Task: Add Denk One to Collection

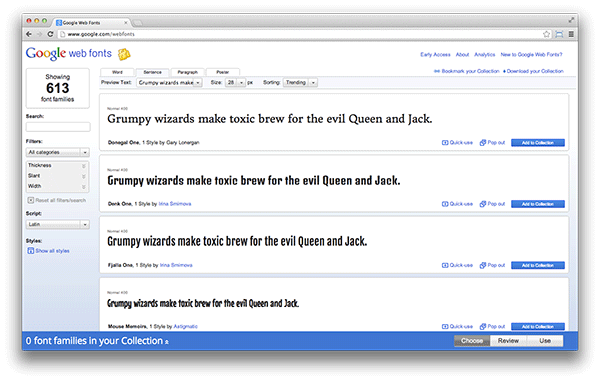Action: pyautogui.click(x=538, y=204)
